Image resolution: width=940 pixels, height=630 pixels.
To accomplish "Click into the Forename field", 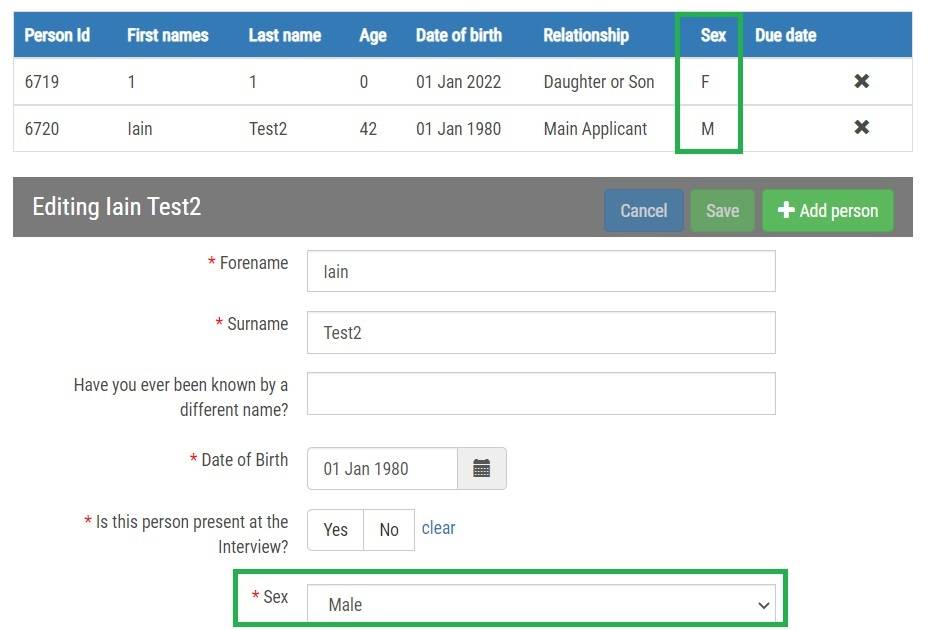I will pyautogui.click(x=541, y=271).
